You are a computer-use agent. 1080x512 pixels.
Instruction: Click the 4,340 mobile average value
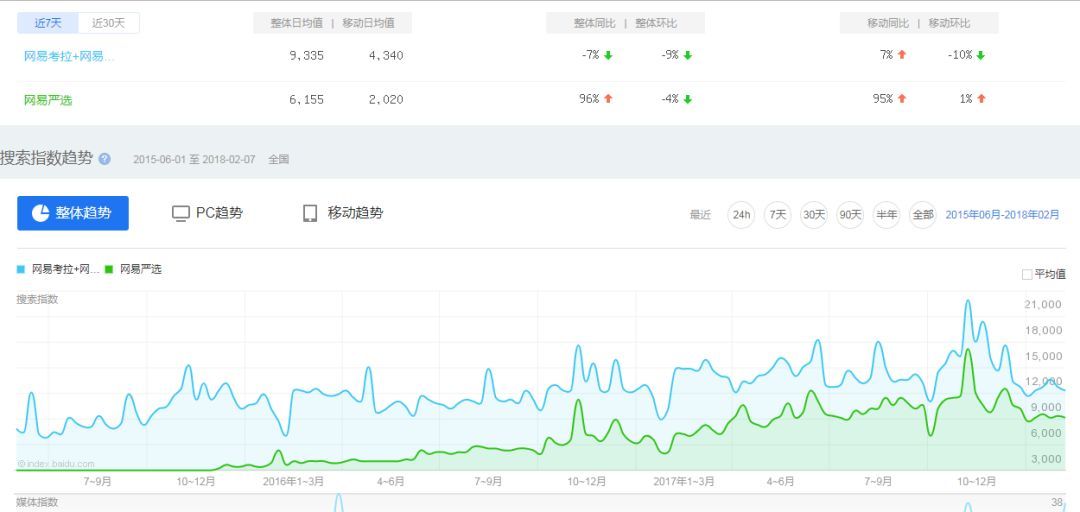(x=386, y=56)
